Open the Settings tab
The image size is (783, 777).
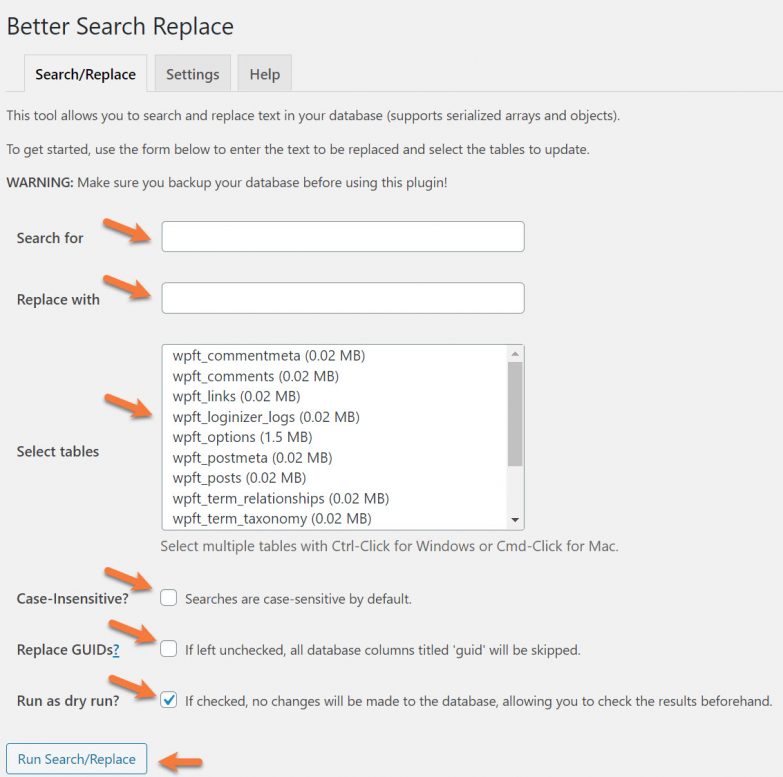tap(192, 74)
